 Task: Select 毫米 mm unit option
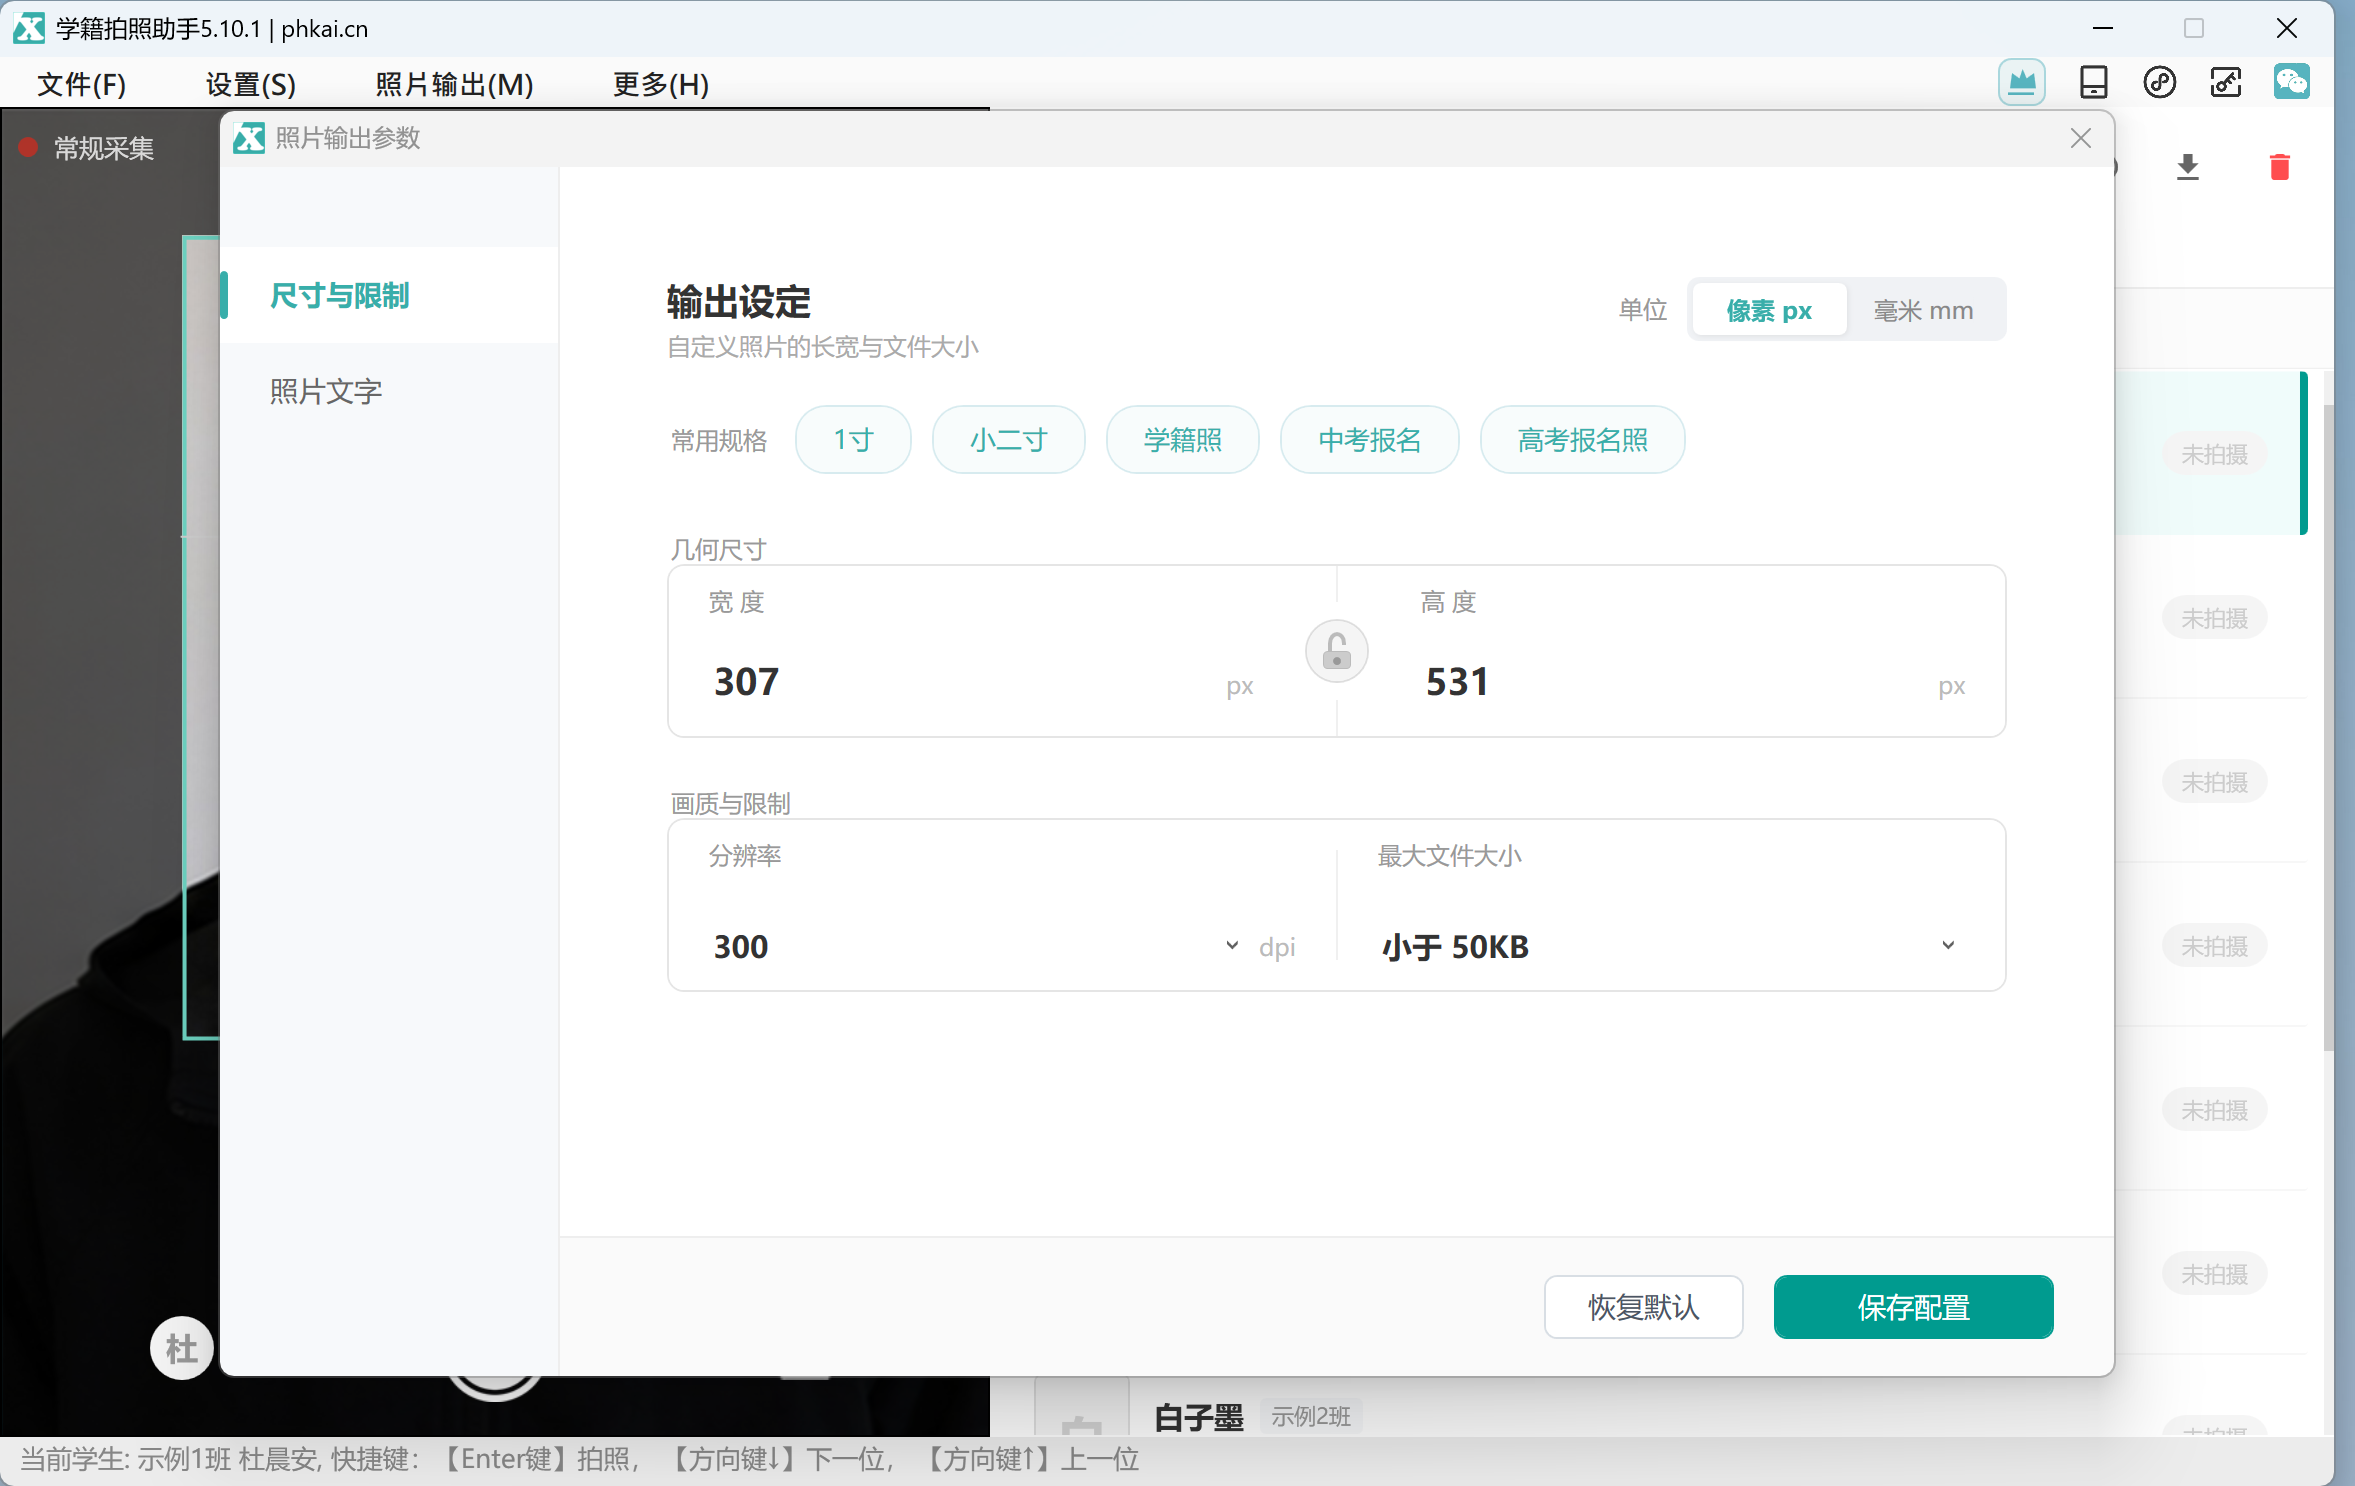[1923, 310]
